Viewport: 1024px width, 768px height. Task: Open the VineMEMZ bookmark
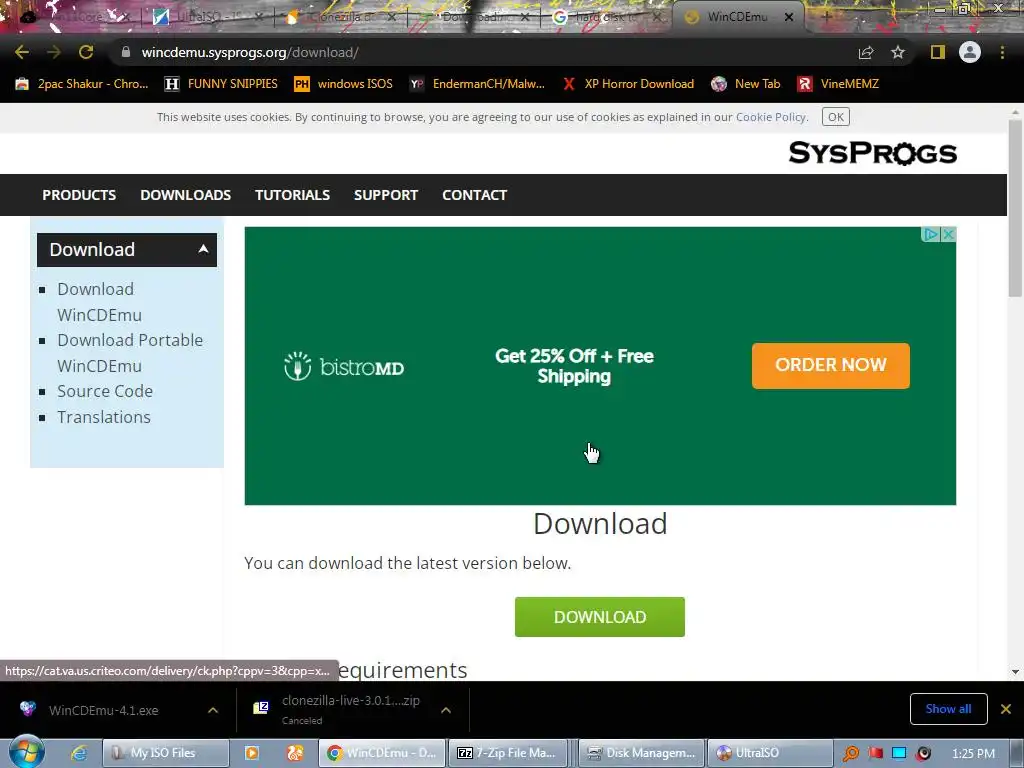838,84
